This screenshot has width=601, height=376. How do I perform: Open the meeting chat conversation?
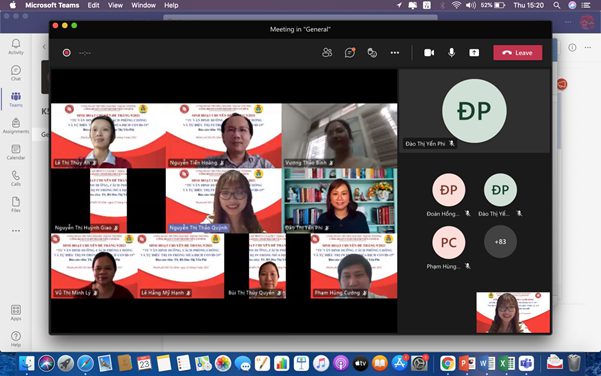(x=350, y=53)
